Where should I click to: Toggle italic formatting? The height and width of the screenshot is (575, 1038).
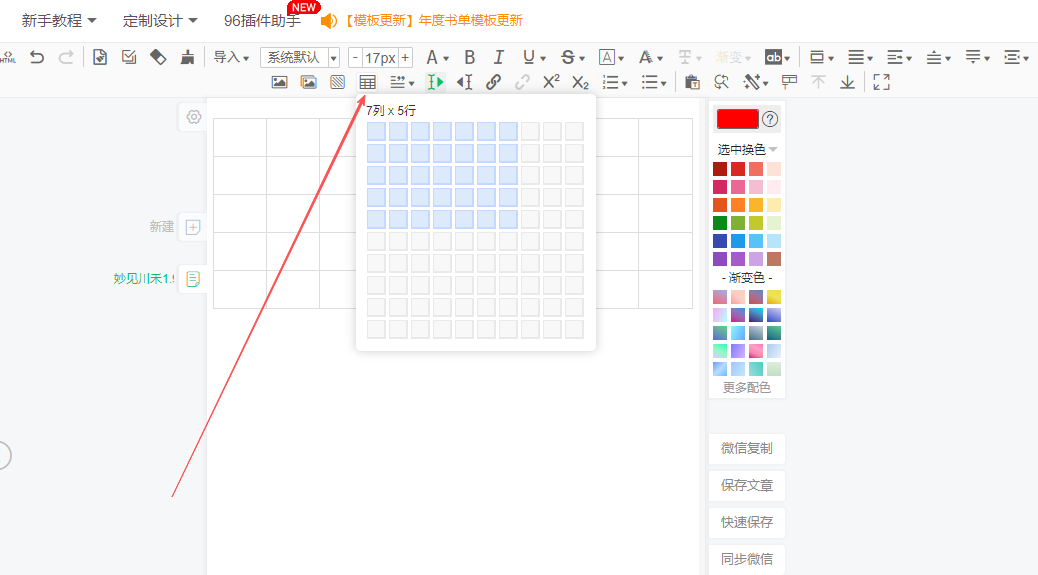tap(499, 57)
